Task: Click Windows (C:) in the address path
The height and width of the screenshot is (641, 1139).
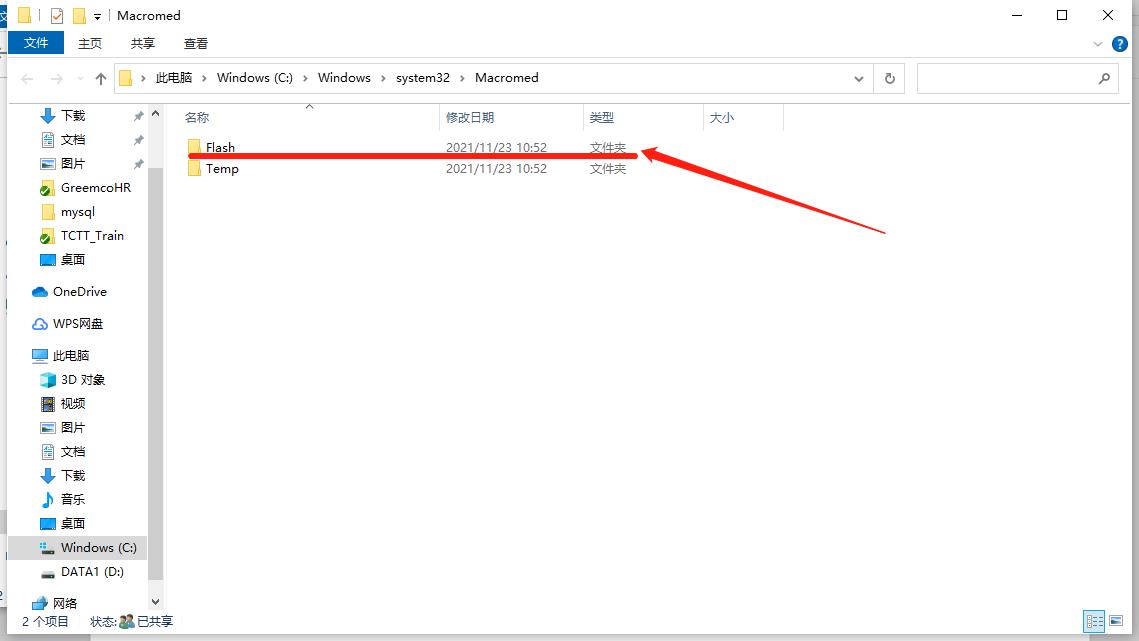Action: coord(254,78)
